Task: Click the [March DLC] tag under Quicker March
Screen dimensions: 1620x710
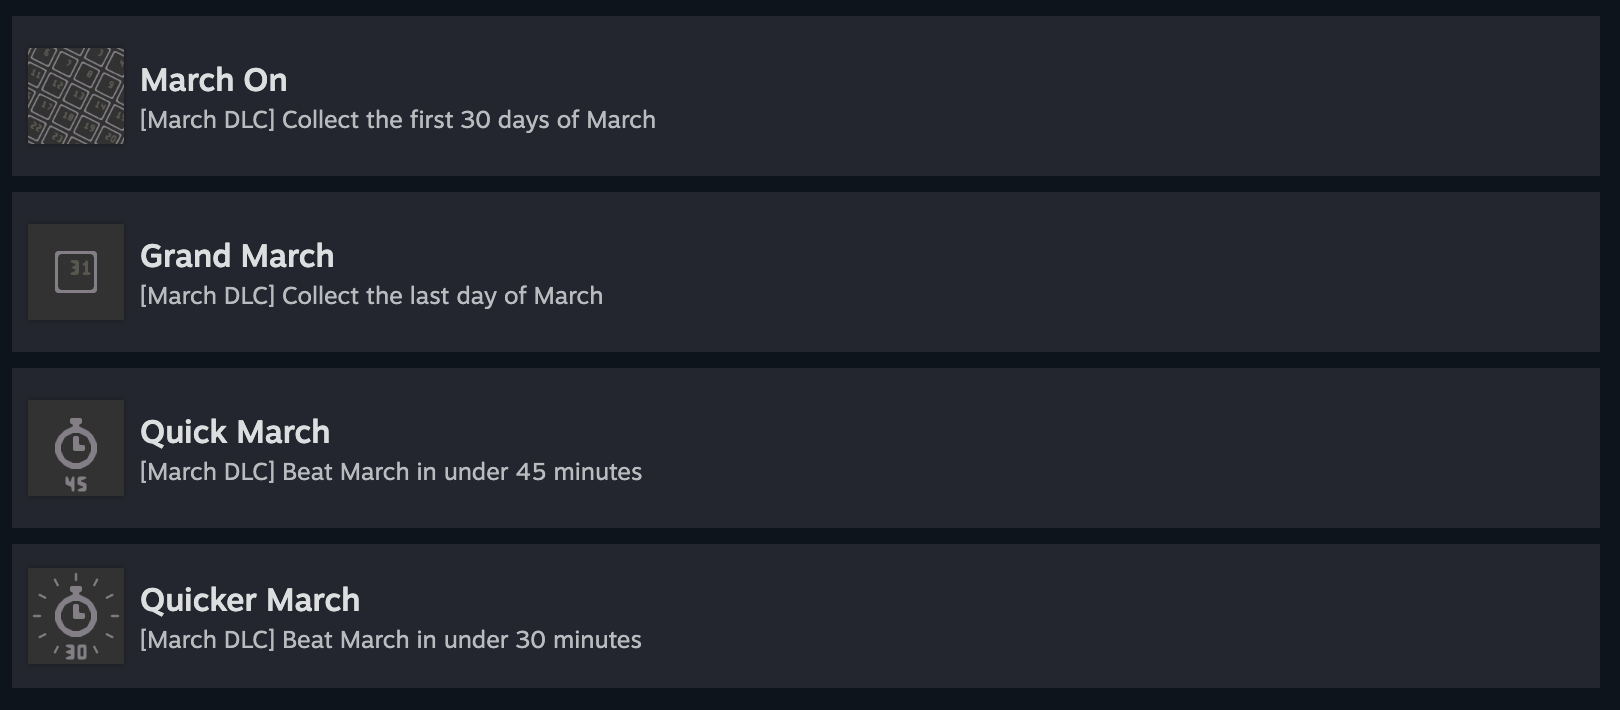Action: [x=207, y=640]
